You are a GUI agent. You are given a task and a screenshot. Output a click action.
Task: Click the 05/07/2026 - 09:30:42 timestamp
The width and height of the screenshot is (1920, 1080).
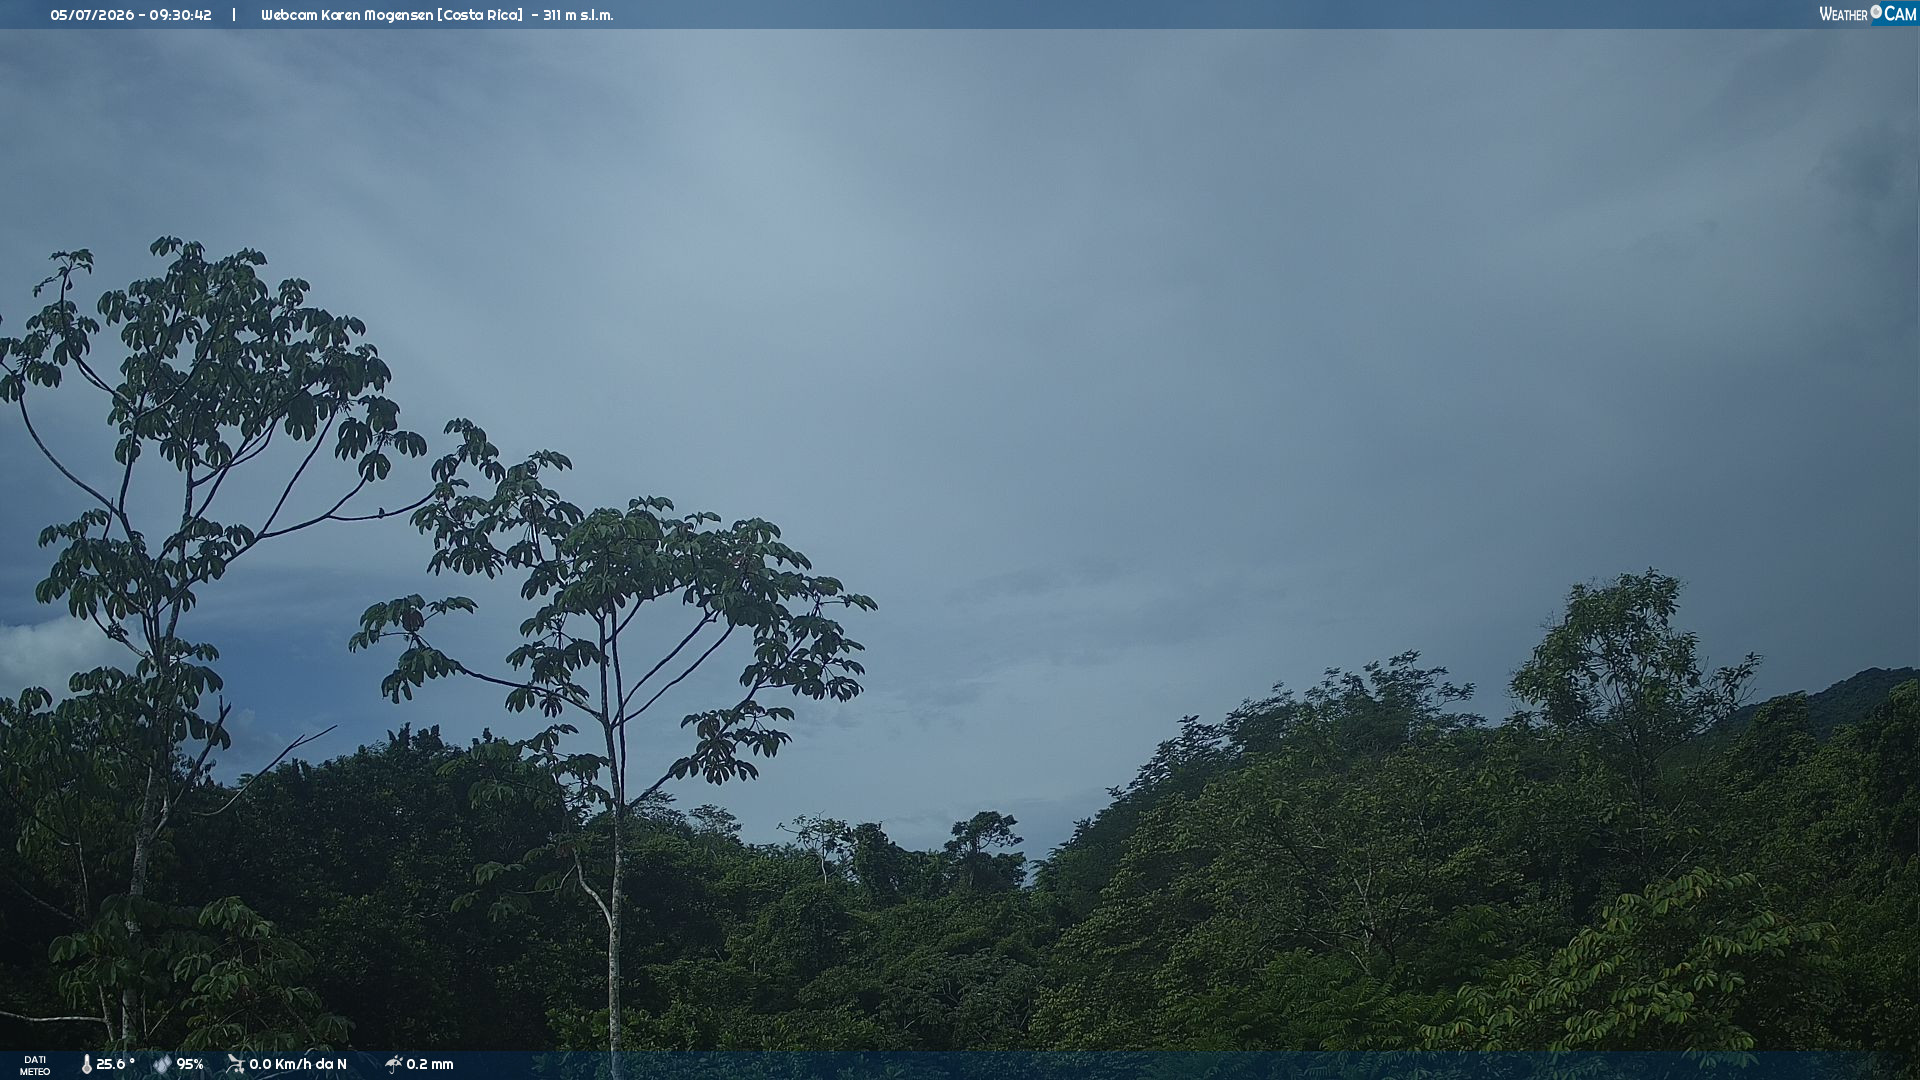[131, 15]
